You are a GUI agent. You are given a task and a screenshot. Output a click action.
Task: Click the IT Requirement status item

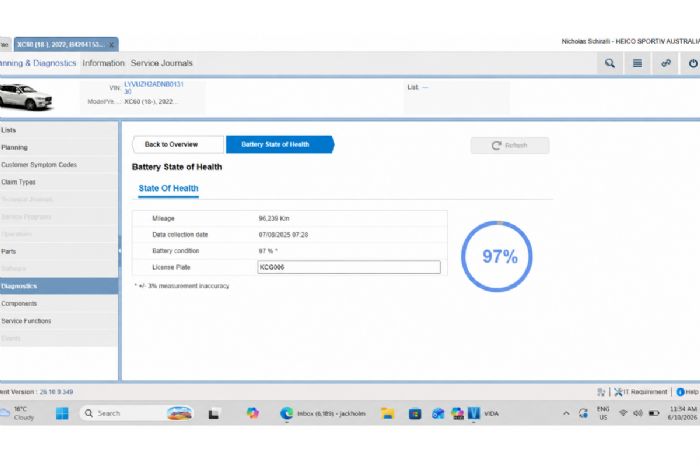click(x=640, y=392)
